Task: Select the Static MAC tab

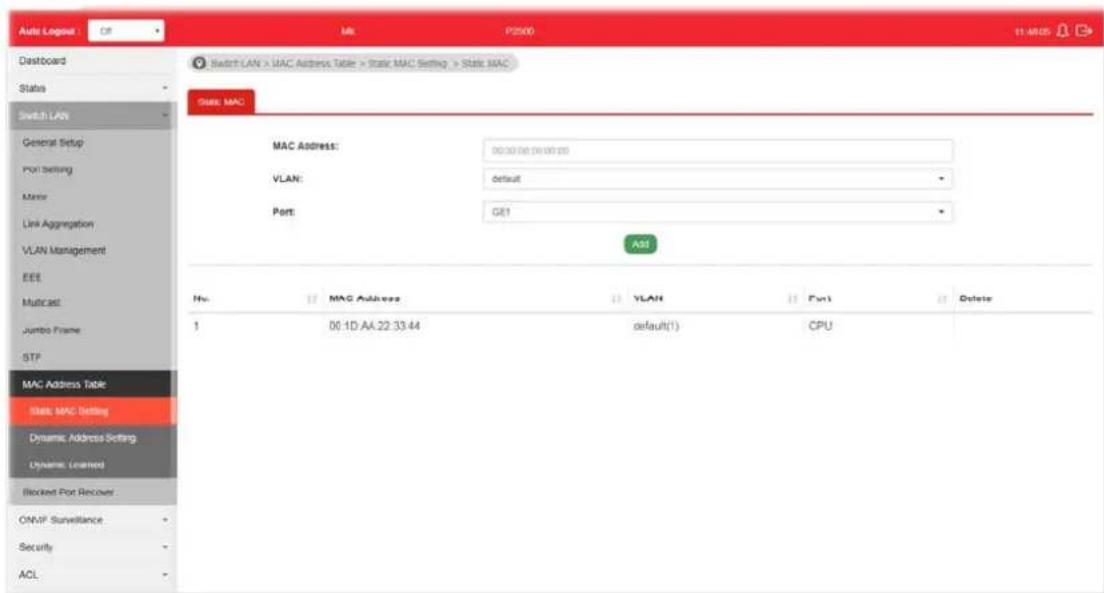Action: click(x=221, y=102)
